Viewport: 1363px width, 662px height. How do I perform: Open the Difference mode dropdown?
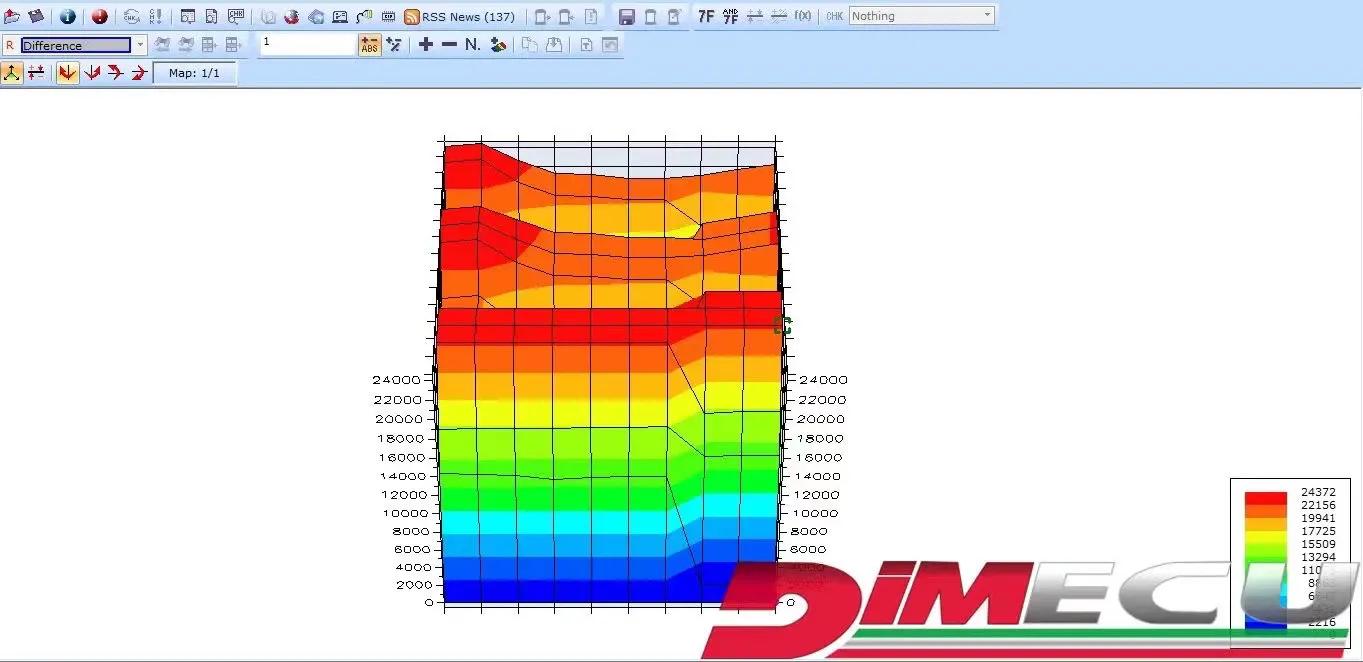tap(140, 45)
